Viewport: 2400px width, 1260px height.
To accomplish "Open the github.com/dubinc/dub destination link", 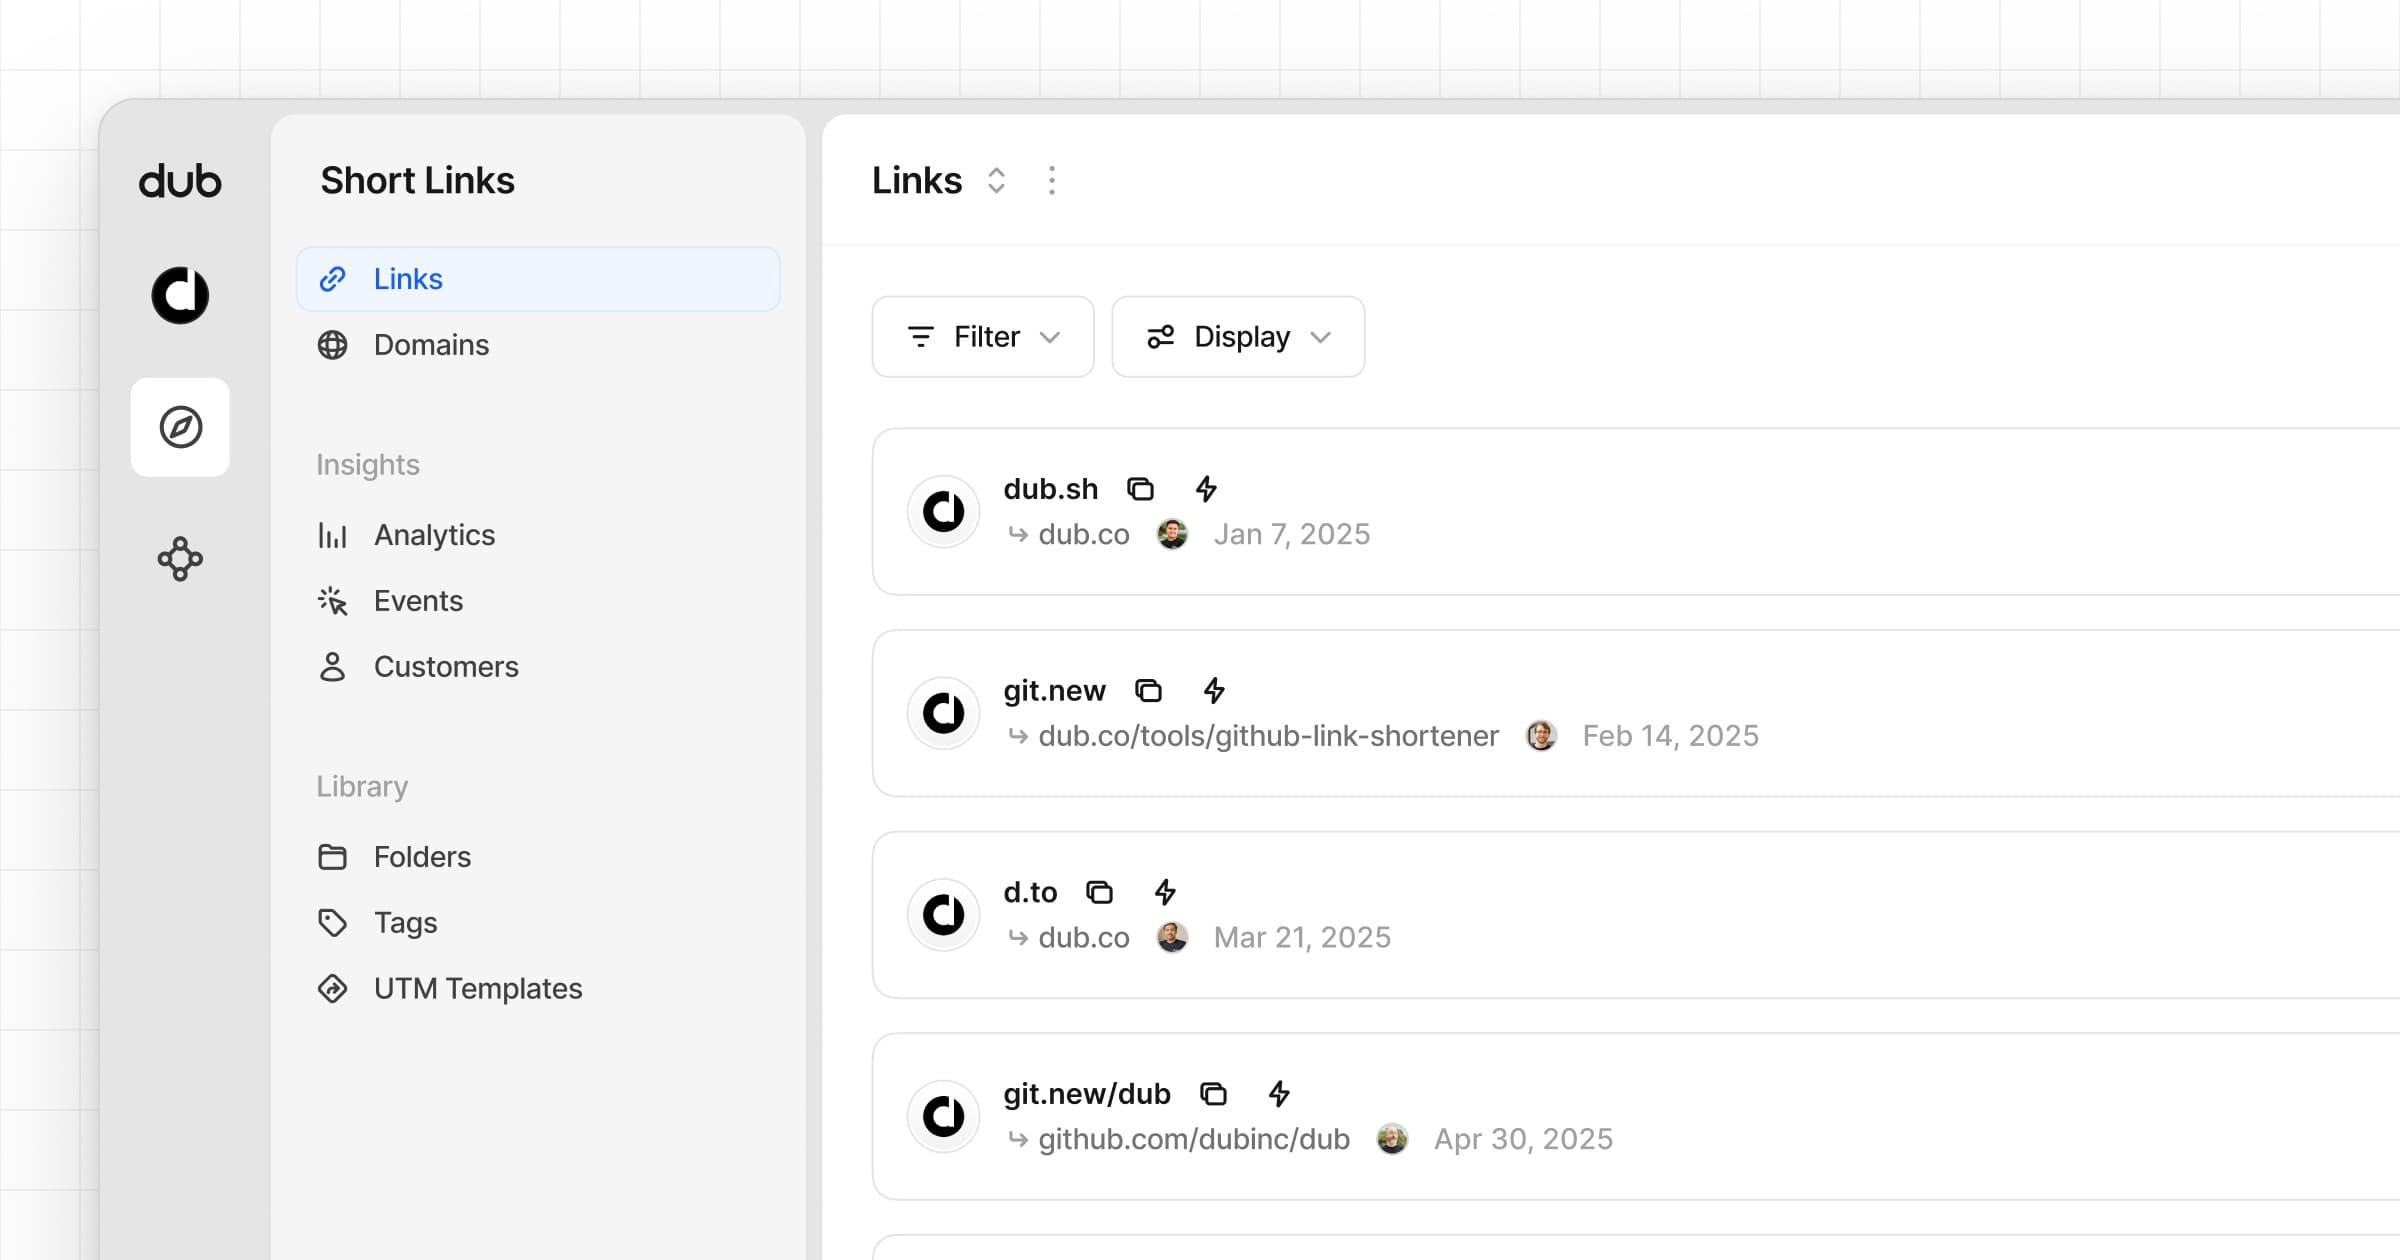I will 1194,1138.
